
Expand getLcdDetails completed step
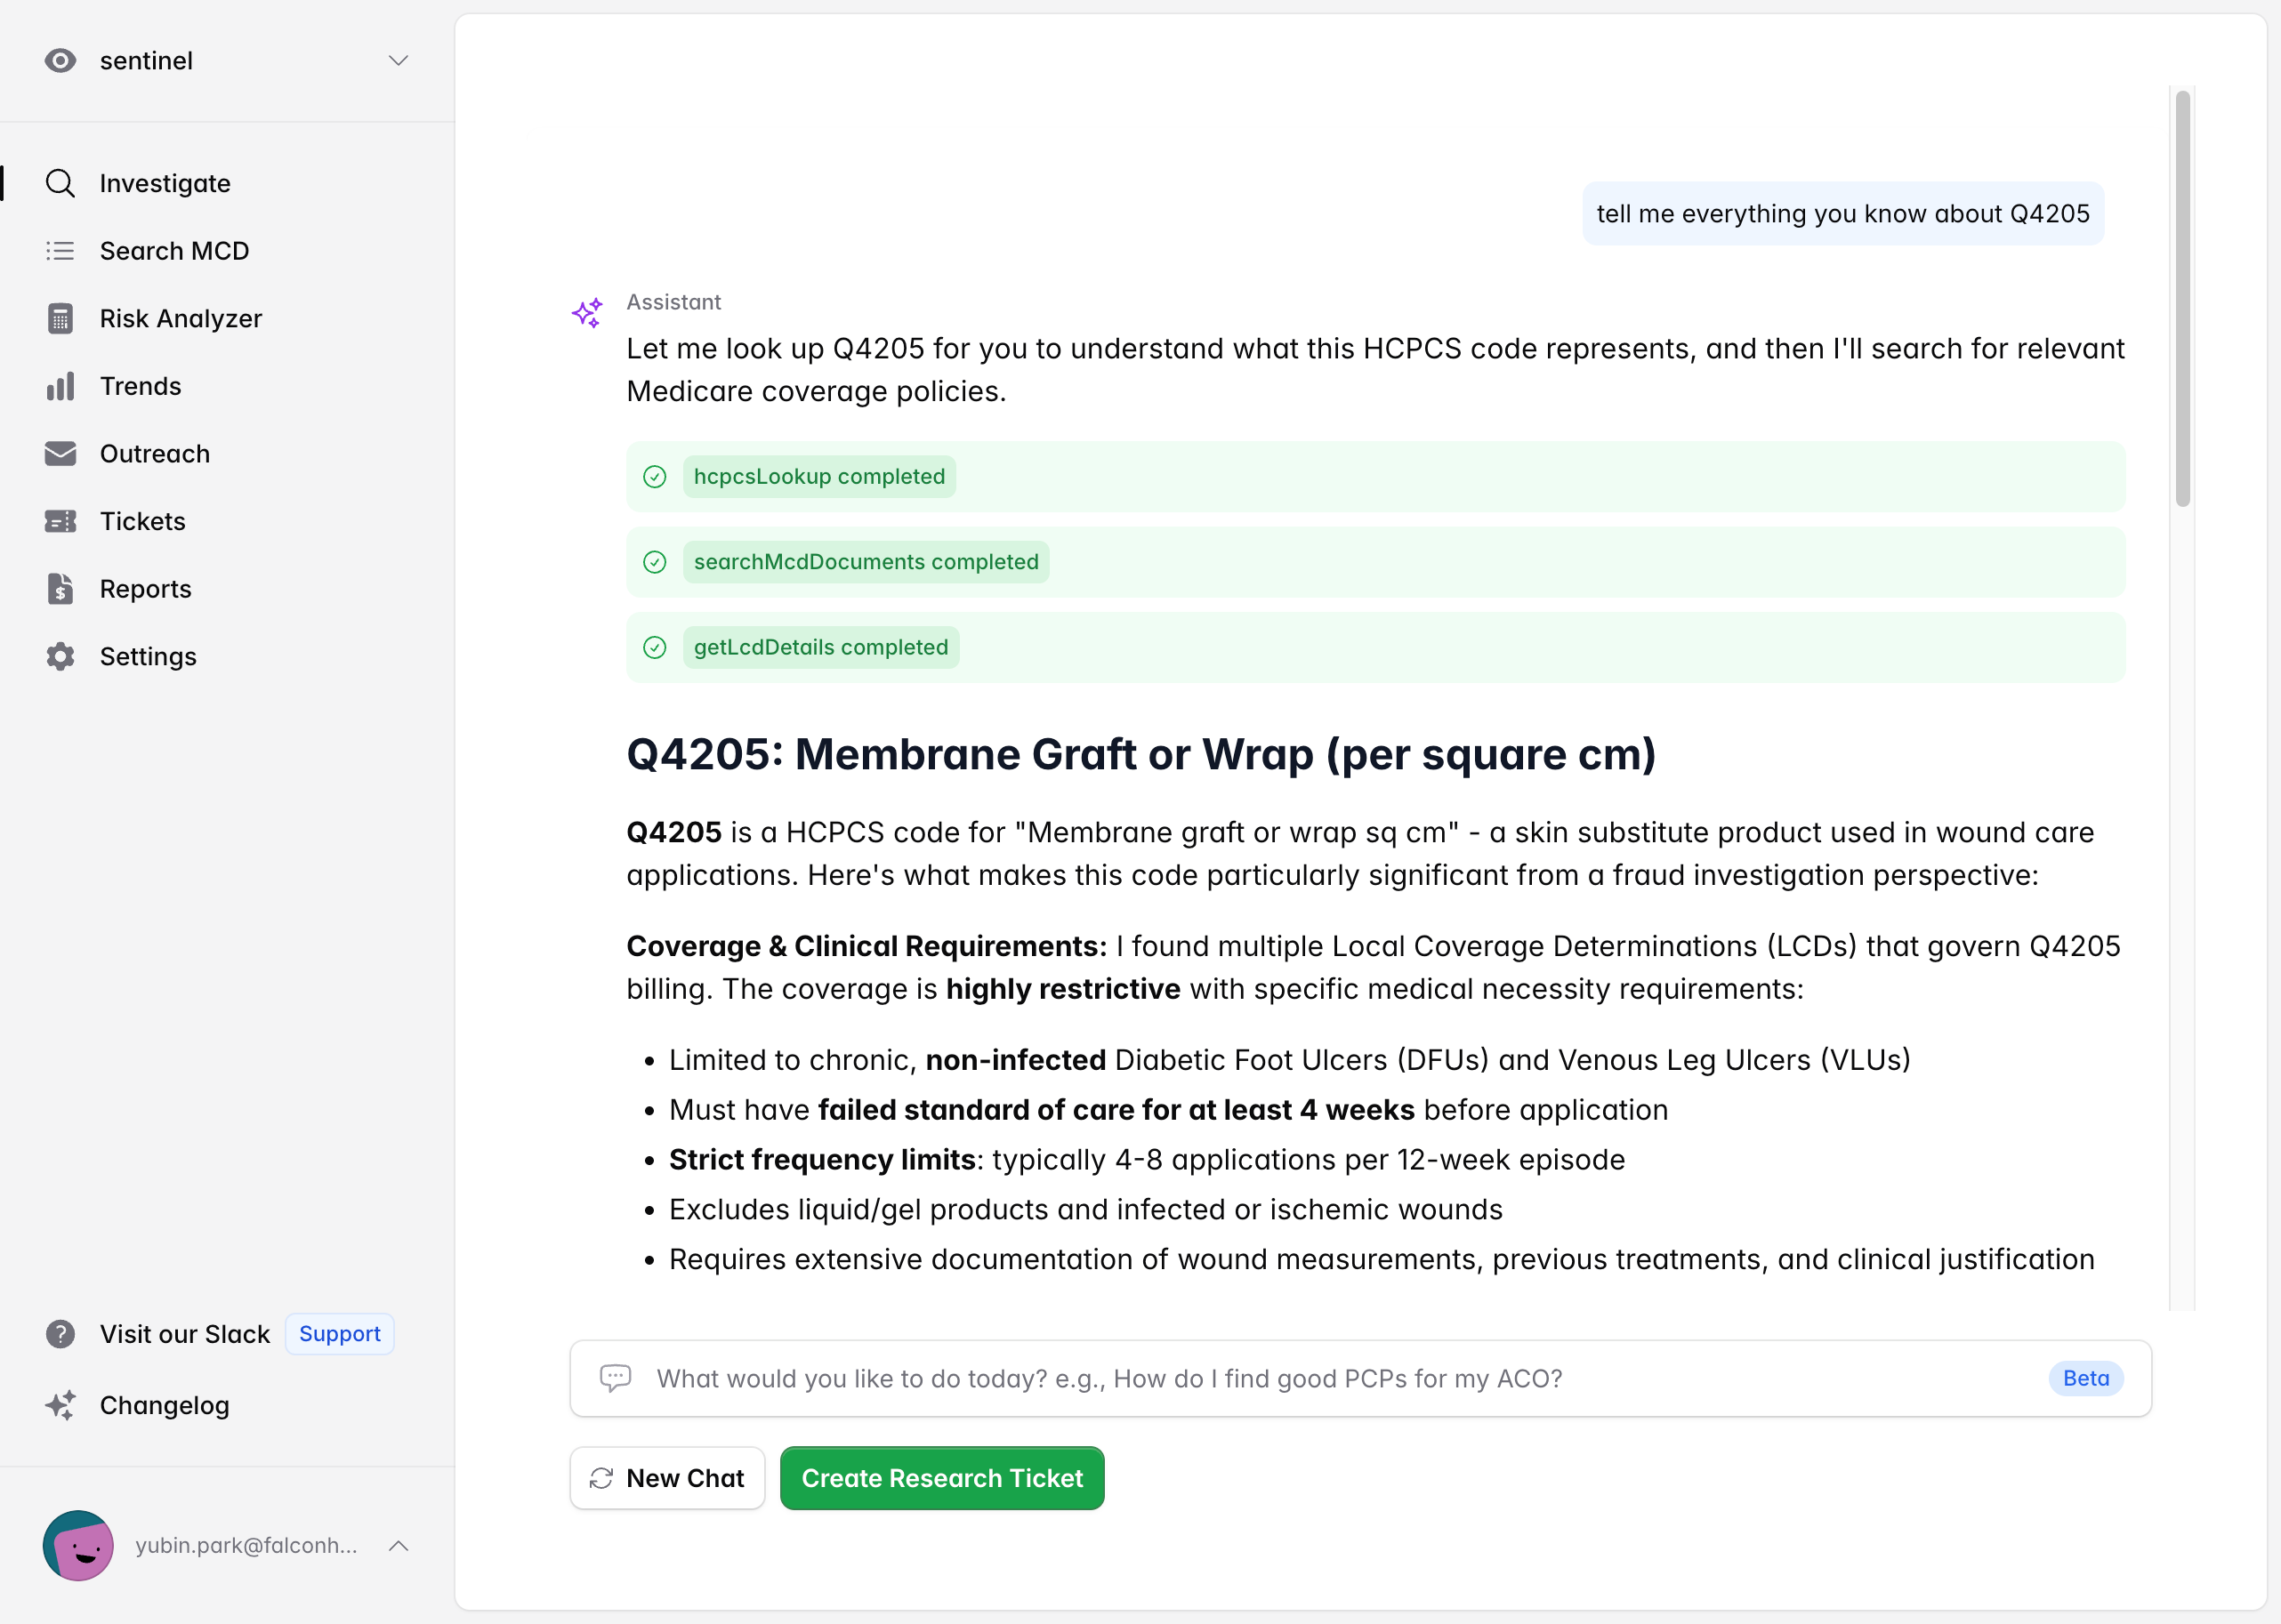820,648
